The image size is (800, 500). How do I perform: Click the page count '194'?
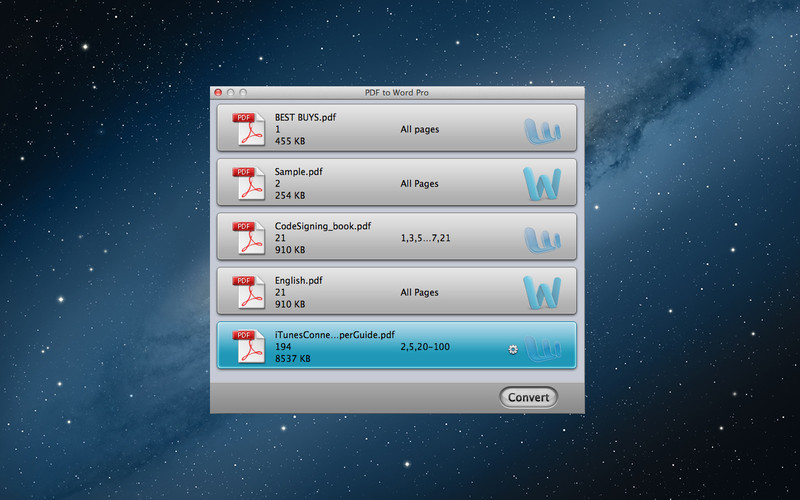point(283,347)
